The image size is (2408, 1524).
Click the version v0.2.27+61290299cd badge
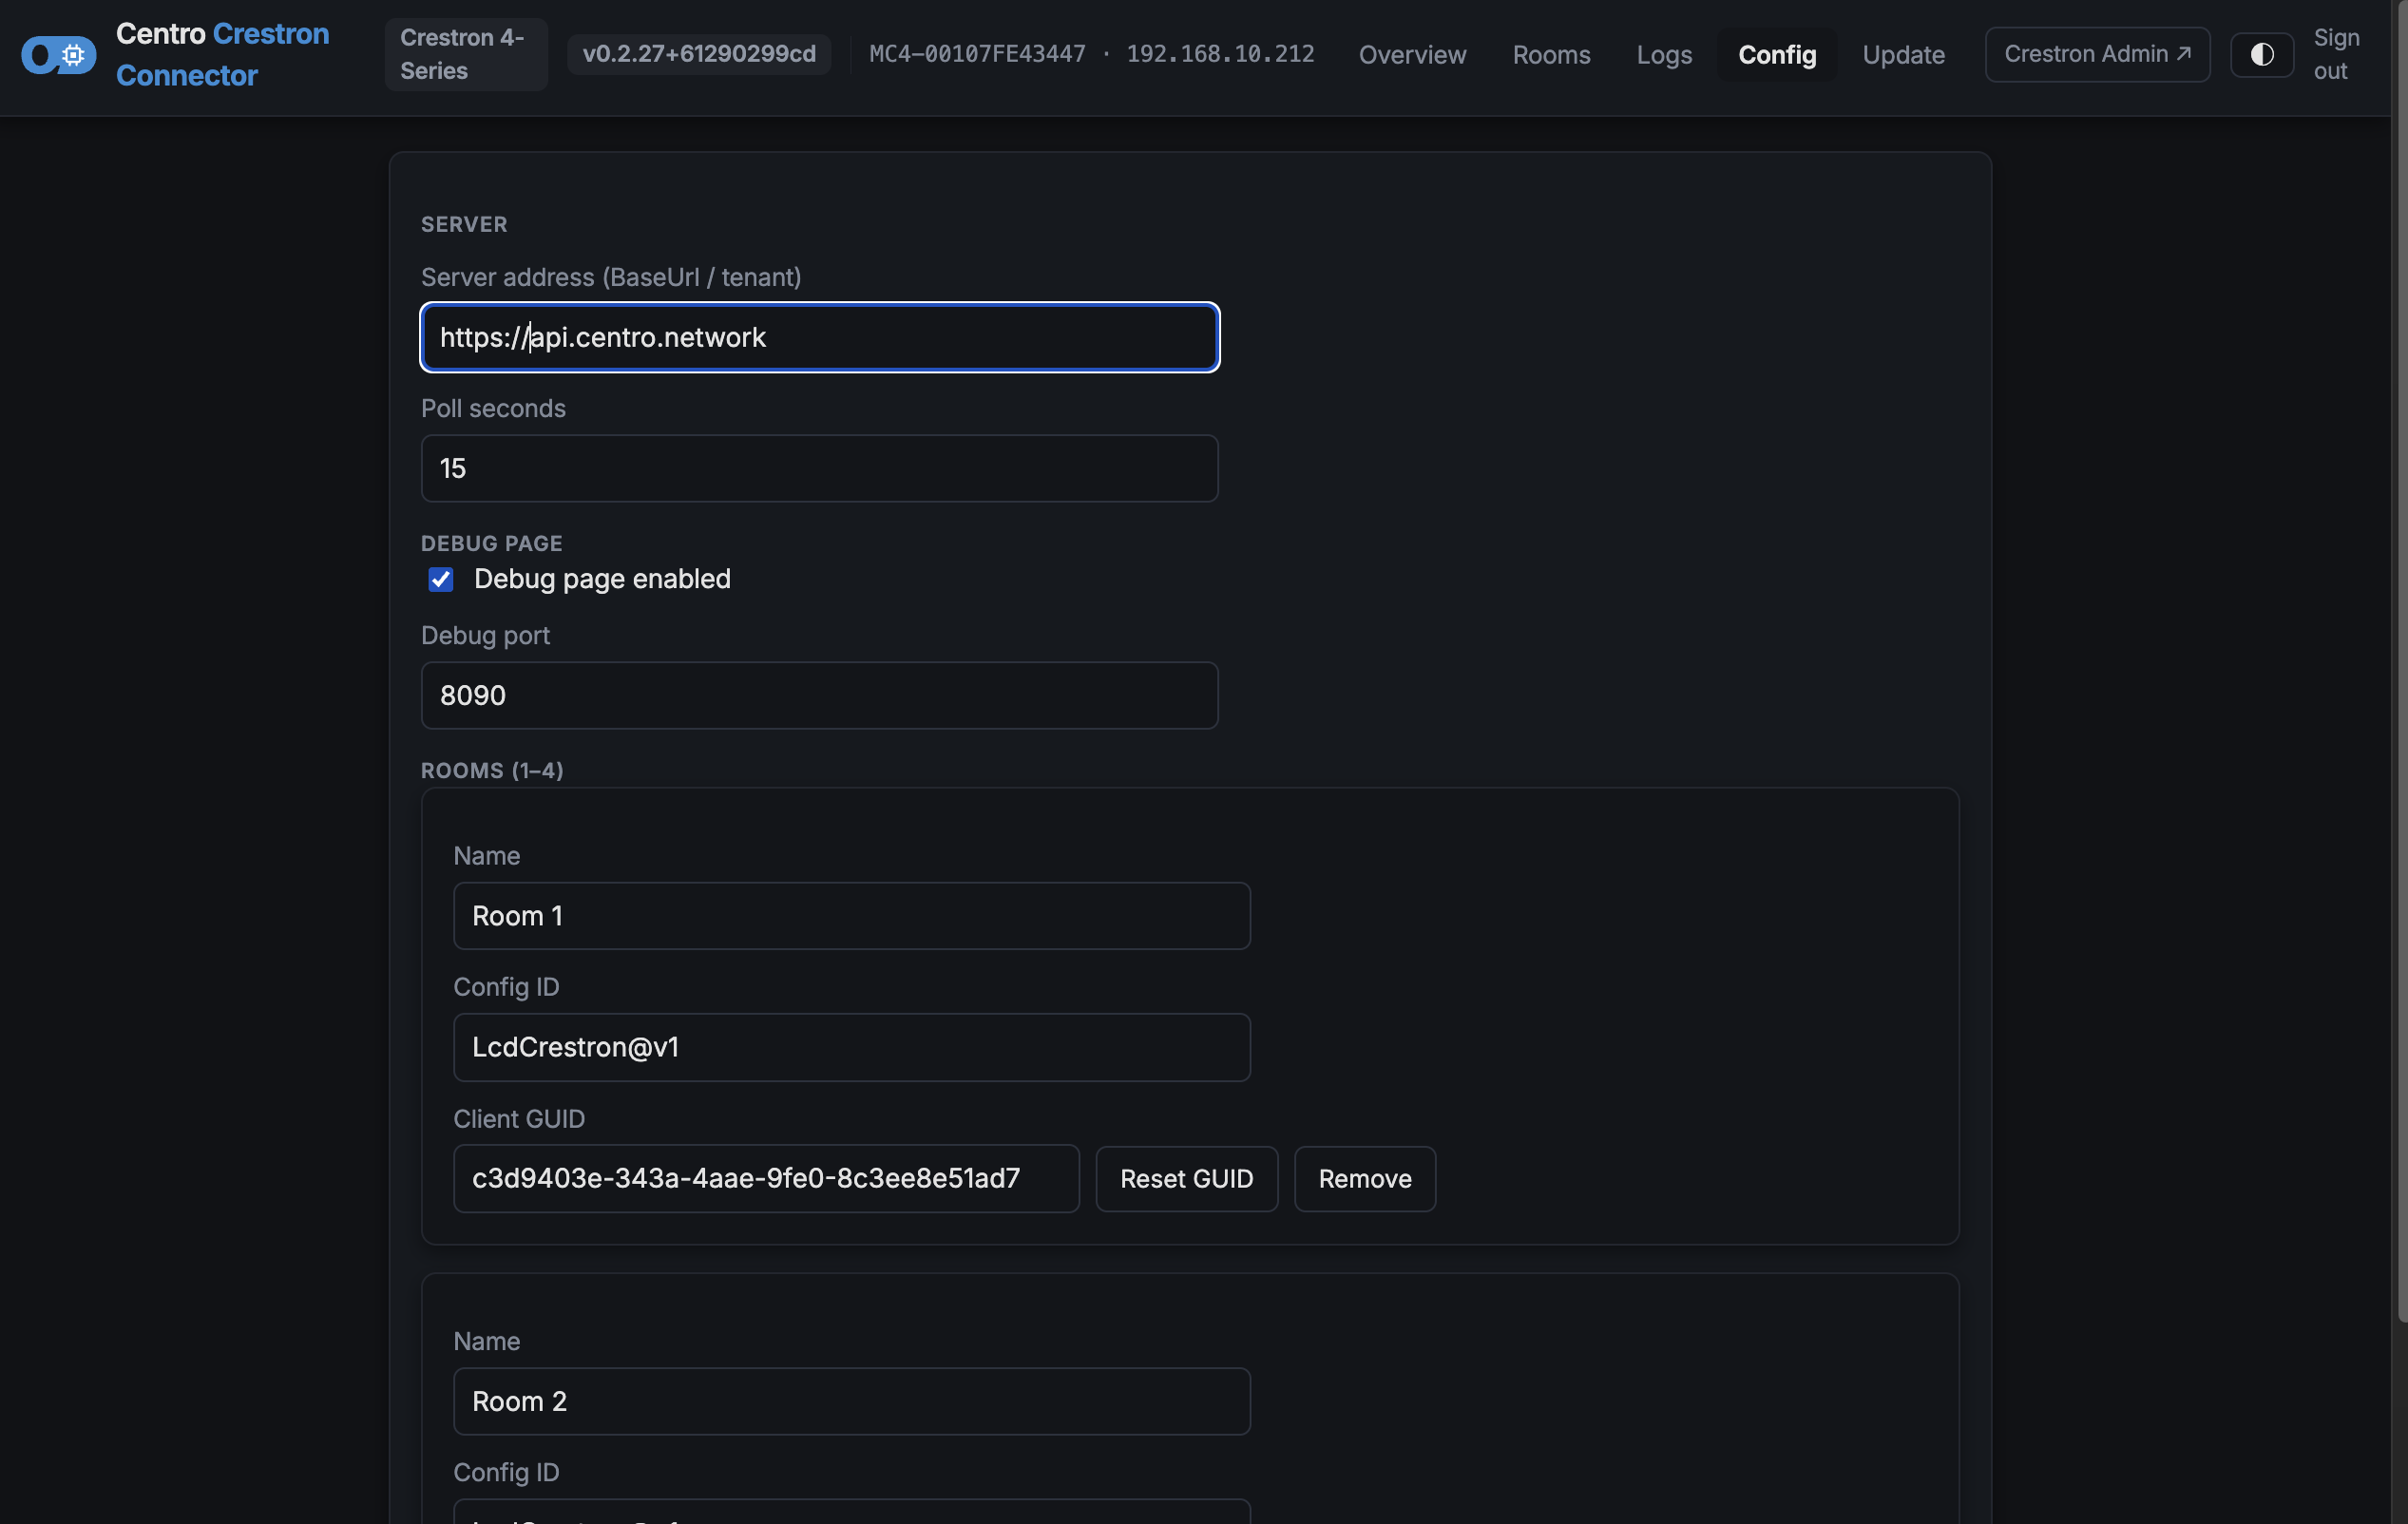pyautogui.click(x=699, y=54)
